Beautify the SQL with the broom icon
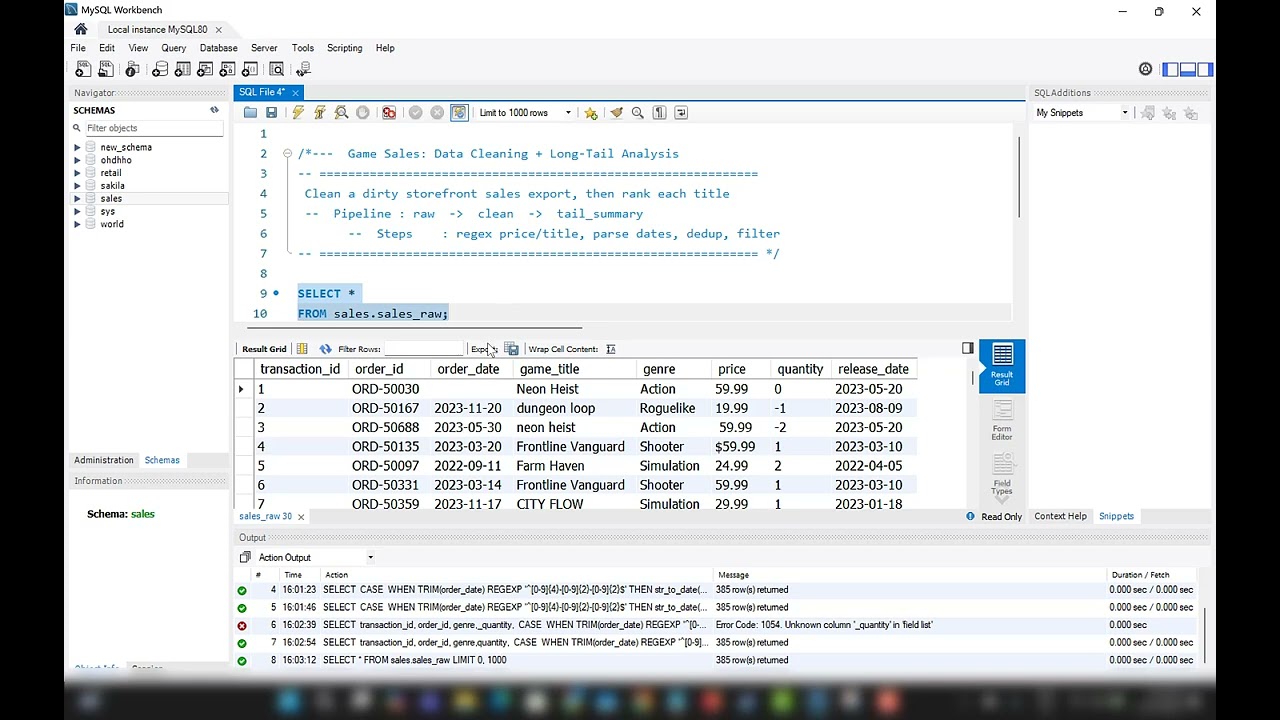This screenshot has width=1280, height=720. [x=616, y=113]
